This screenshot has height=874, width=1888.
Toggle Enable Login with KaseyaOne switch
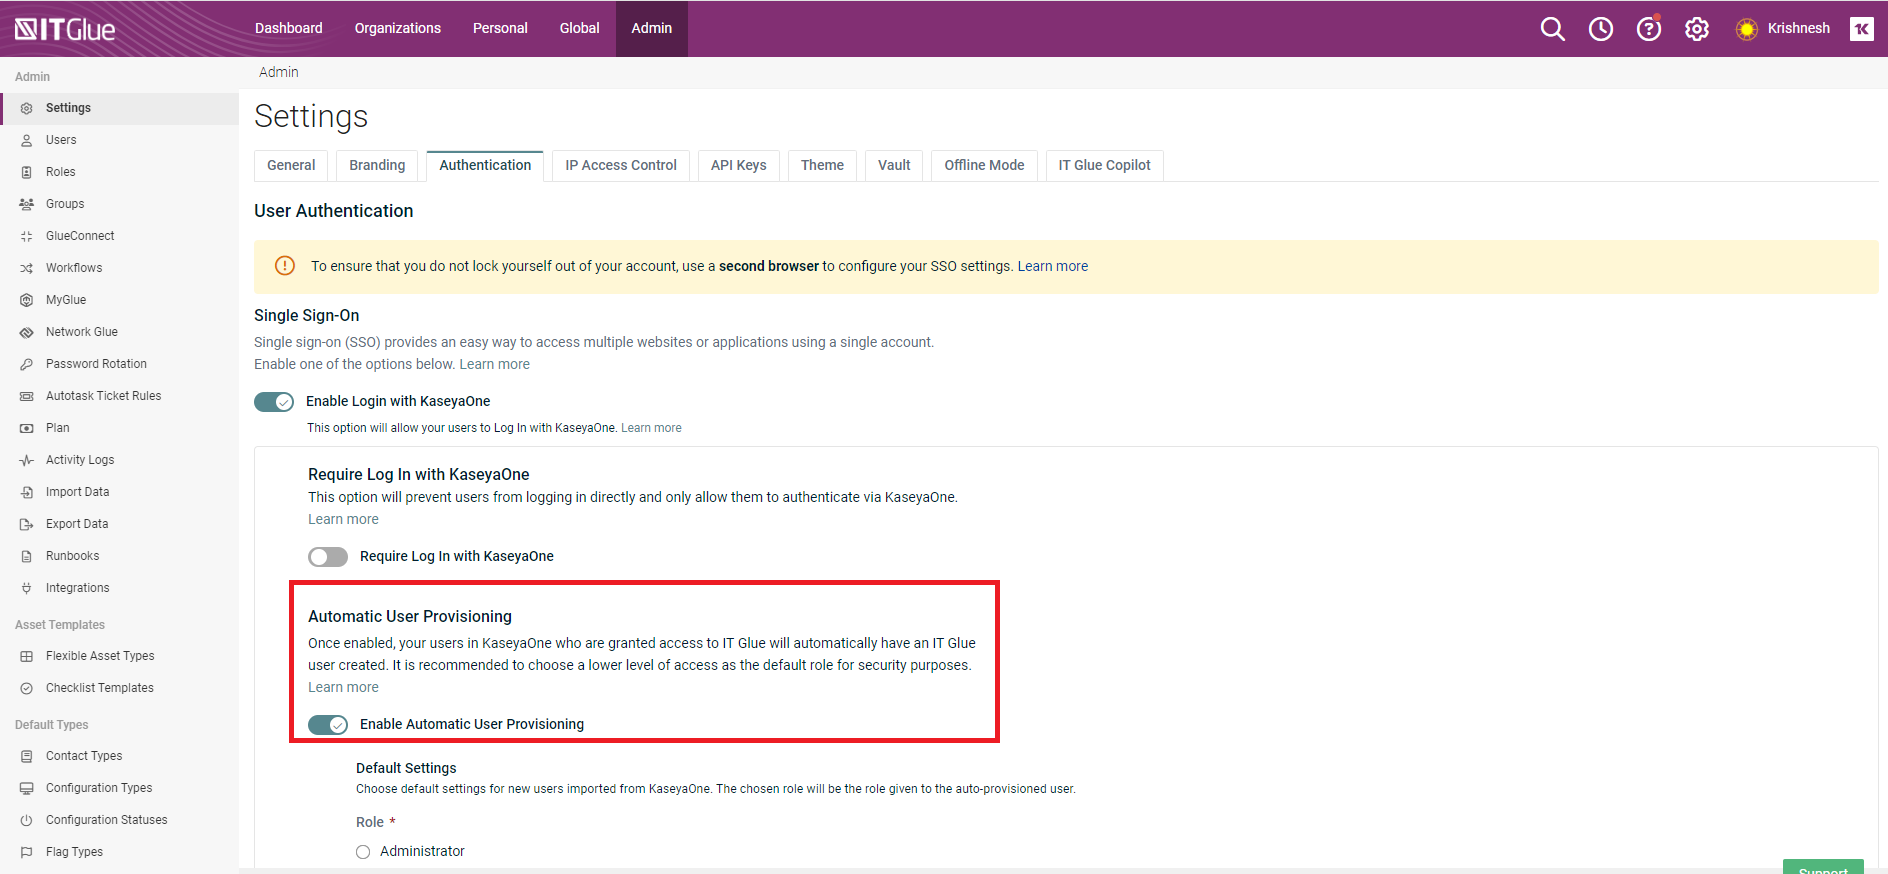274,402
